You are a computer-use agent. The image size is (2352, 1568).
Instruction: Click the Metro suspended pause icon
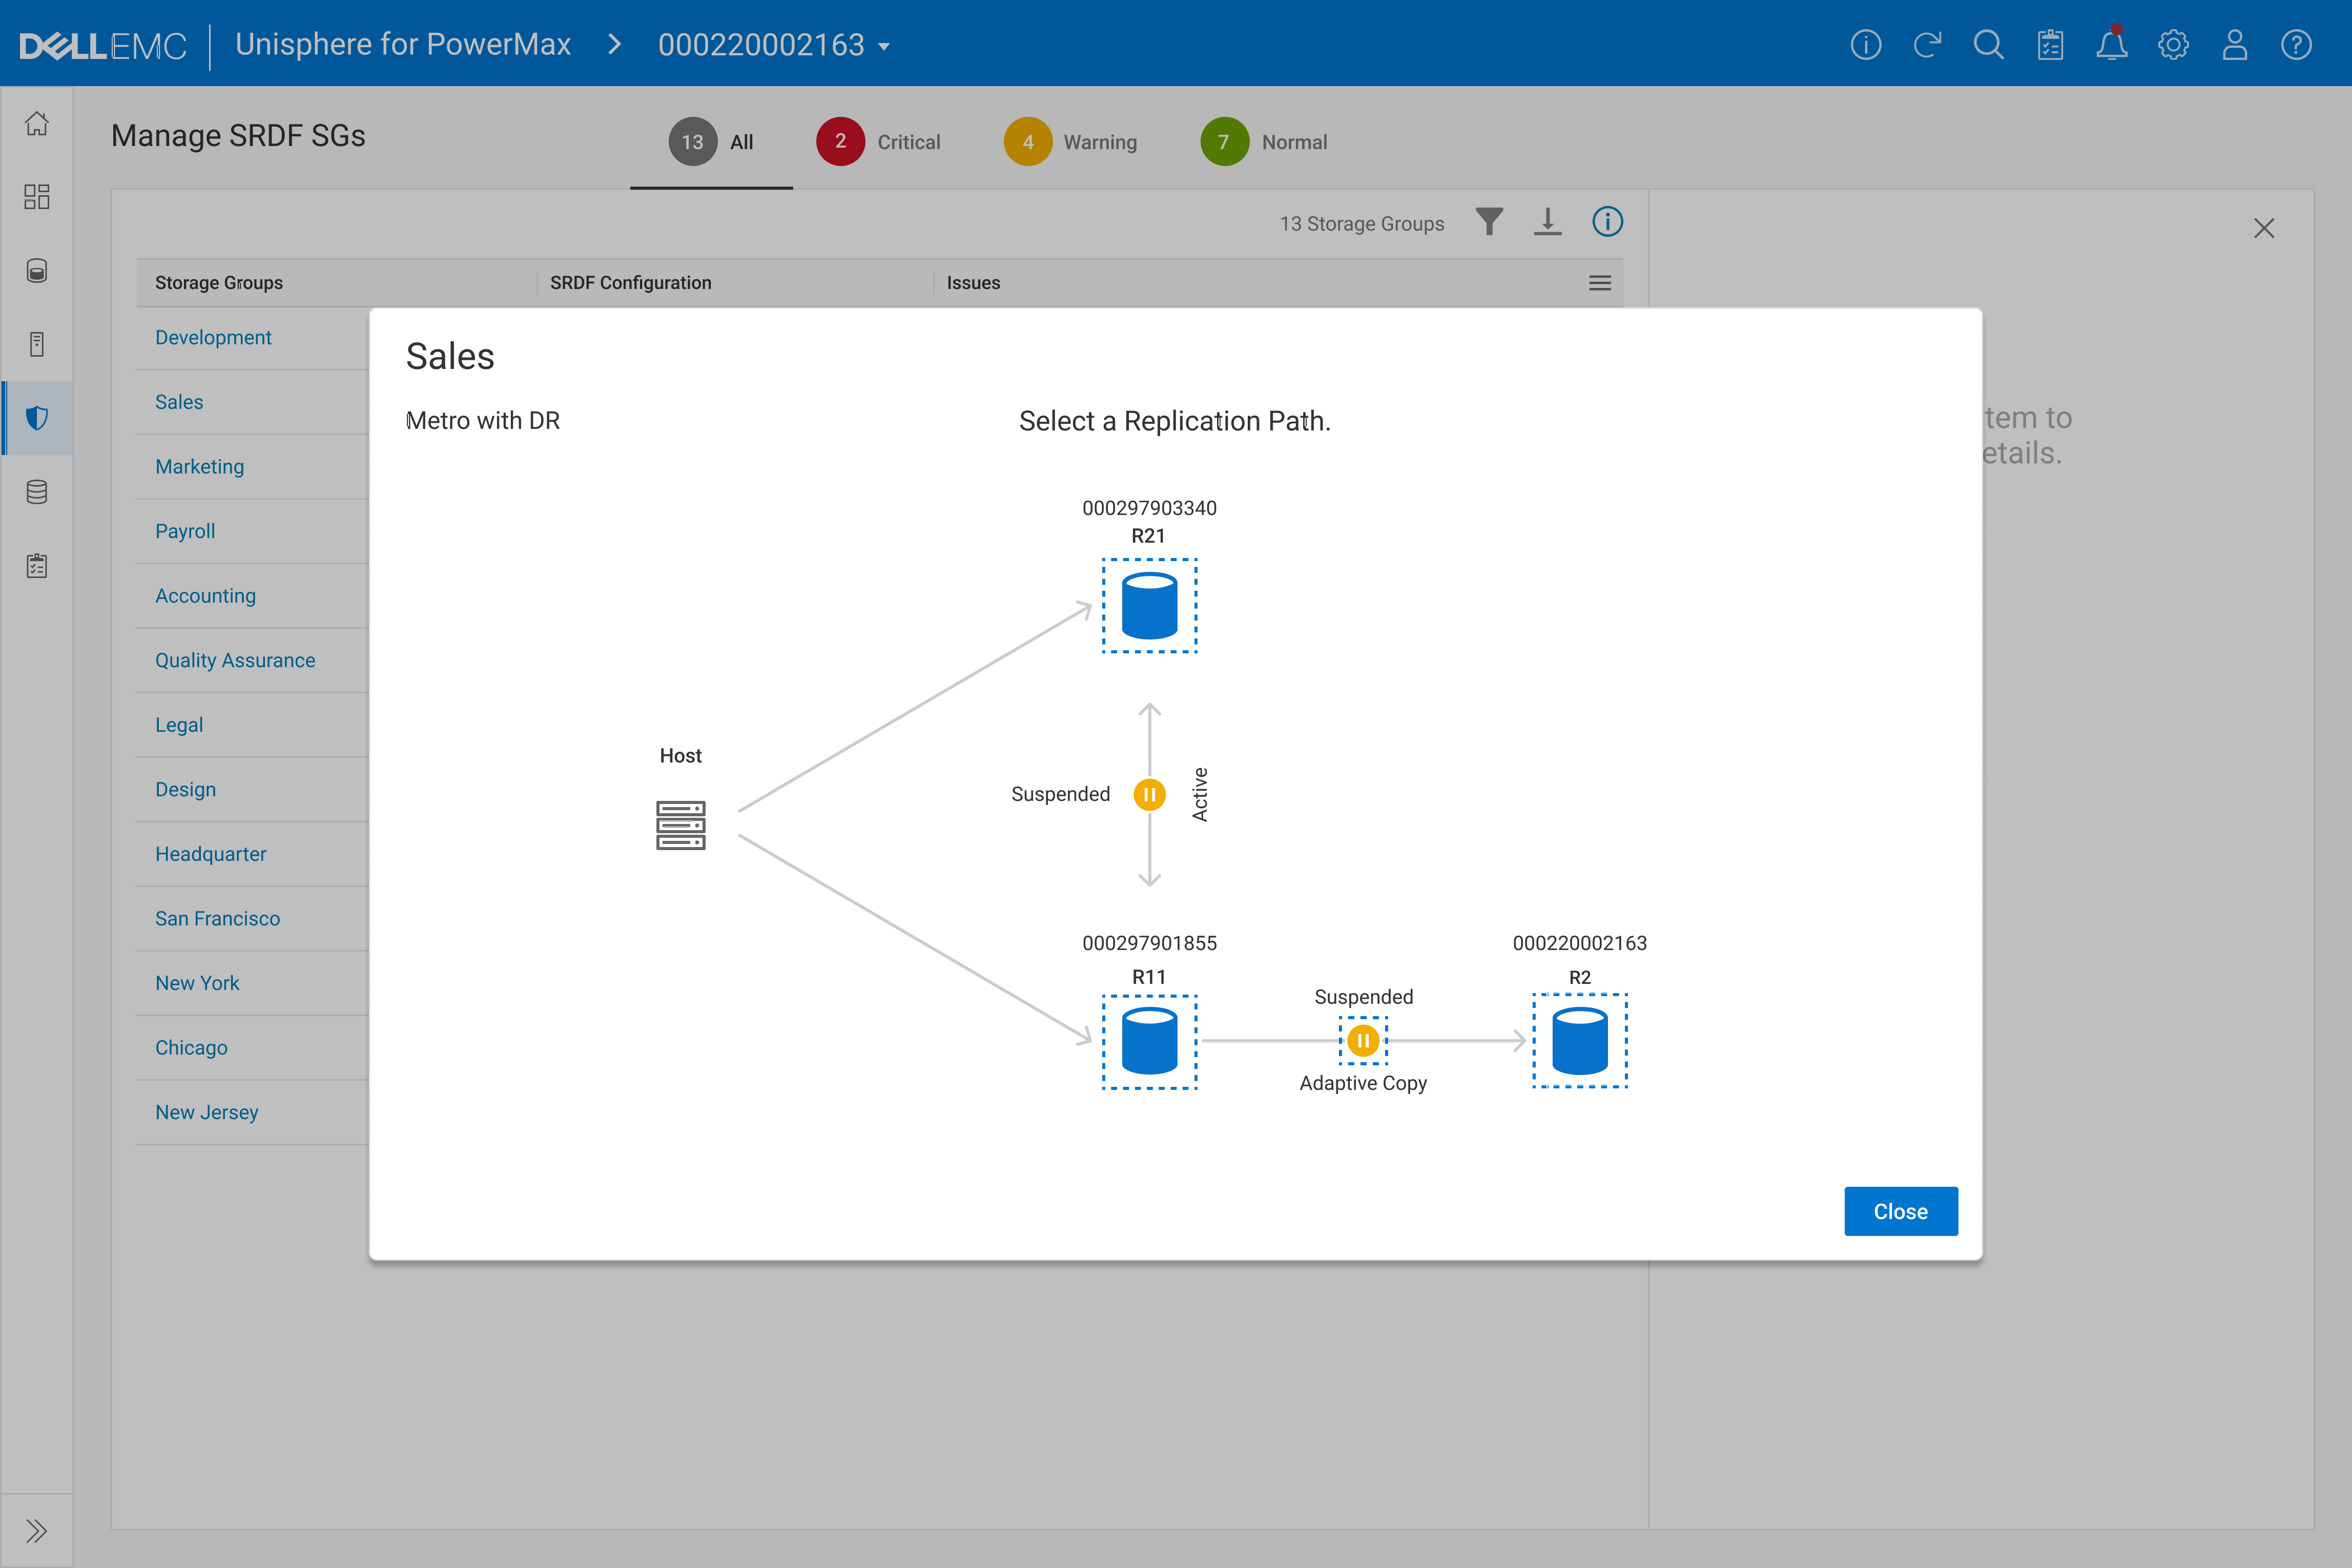[x=1149, y=794]
